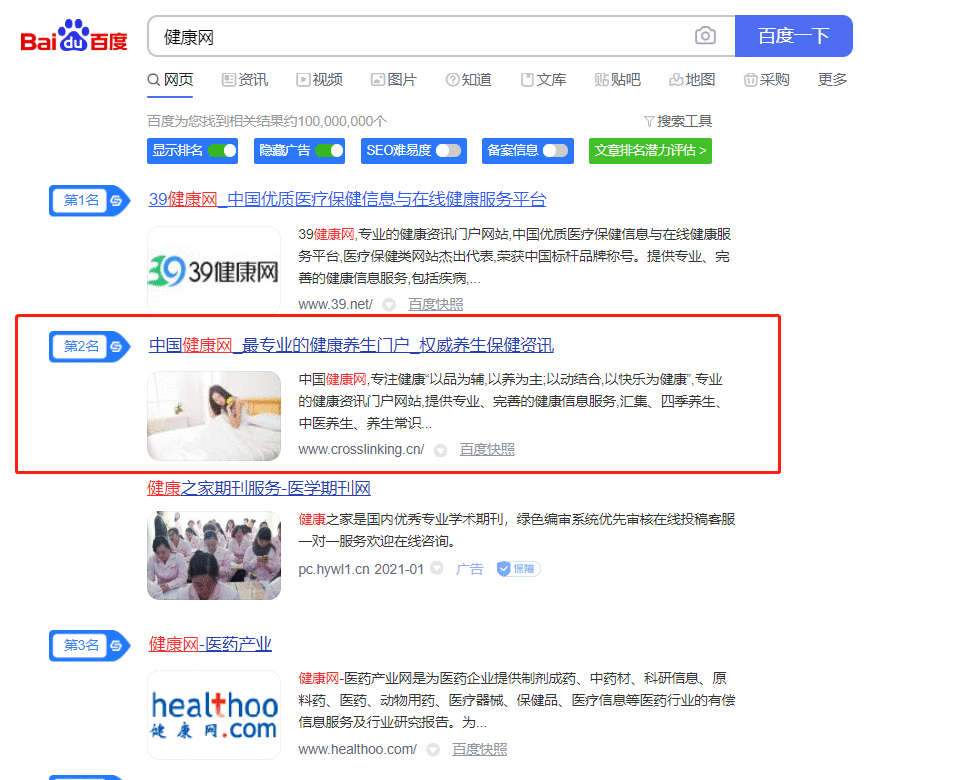The height and width of the screenshot is (780, 963).
Task: Toggle the SEO难易度 switch
Action: click(x=448, y=150)
